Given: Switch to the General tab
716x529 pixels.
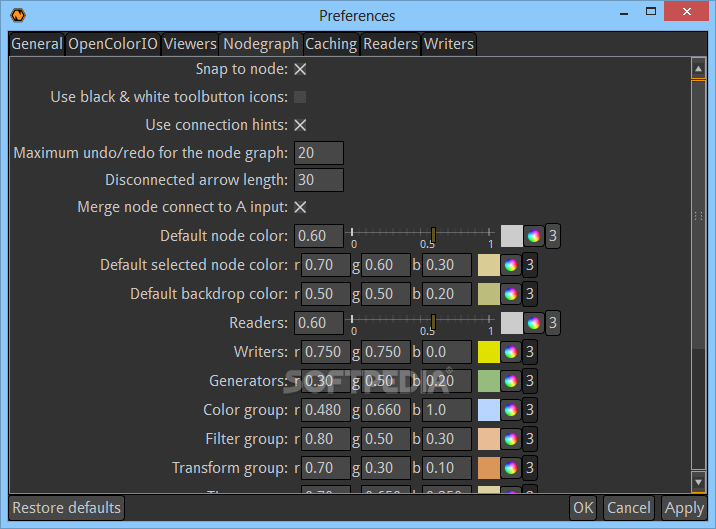Looking at the screenshot, I should pos(37,44).
